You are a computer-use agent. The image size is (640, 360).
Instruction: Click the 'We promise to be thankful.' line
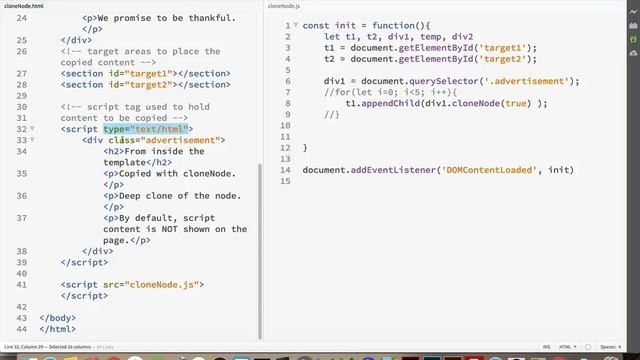159,18
